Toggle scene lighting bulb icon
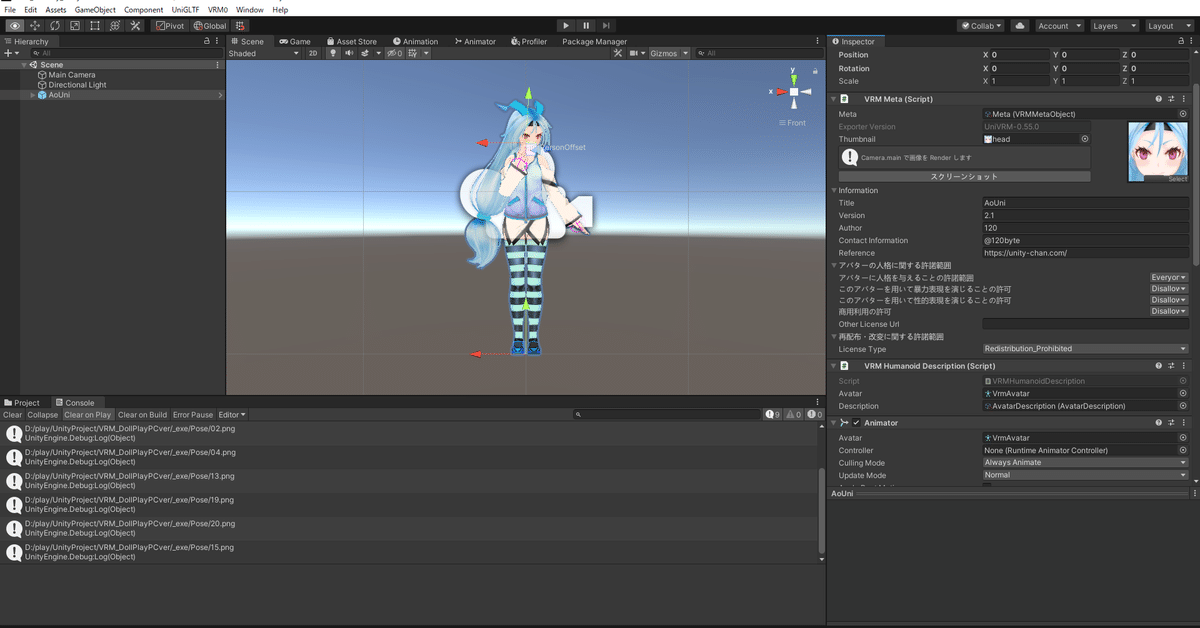The height and width of the screenshot is (628, 1200). click(x=333, y=53)
